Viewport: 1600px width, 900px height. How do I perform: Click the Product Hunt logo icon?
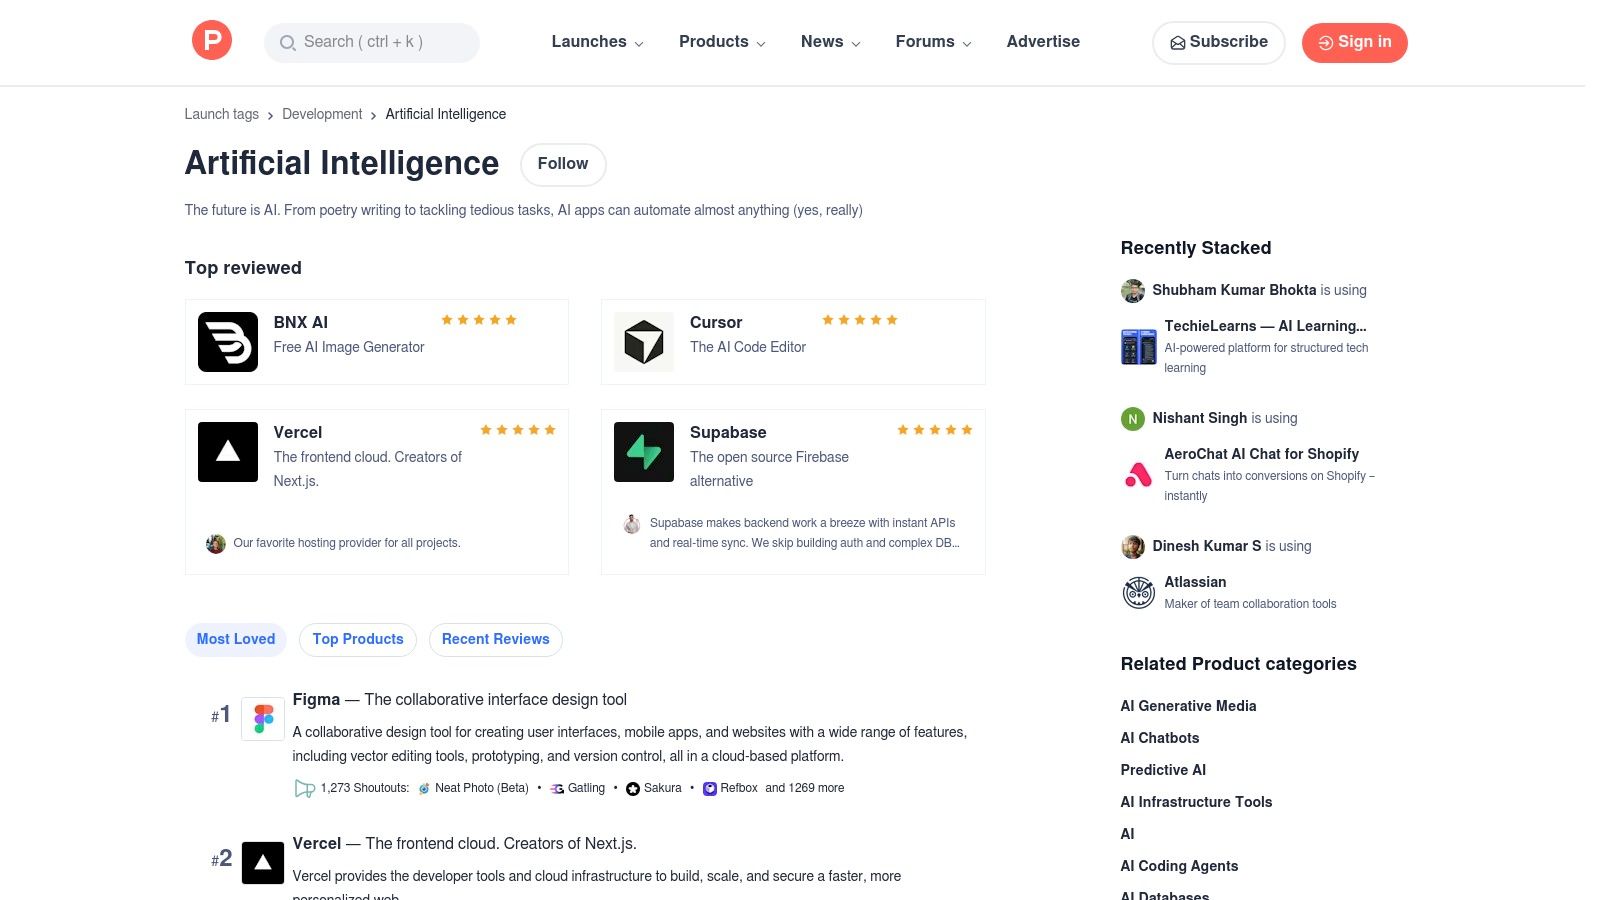tap(212, 42)
